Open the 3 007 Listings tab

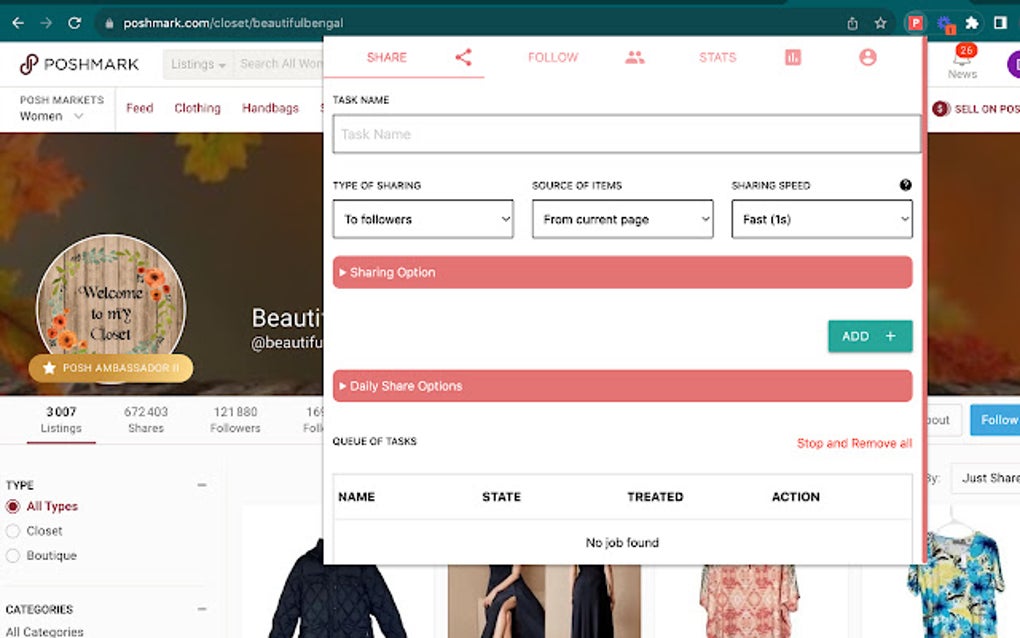pyautogui.click(x=61, y=419)
